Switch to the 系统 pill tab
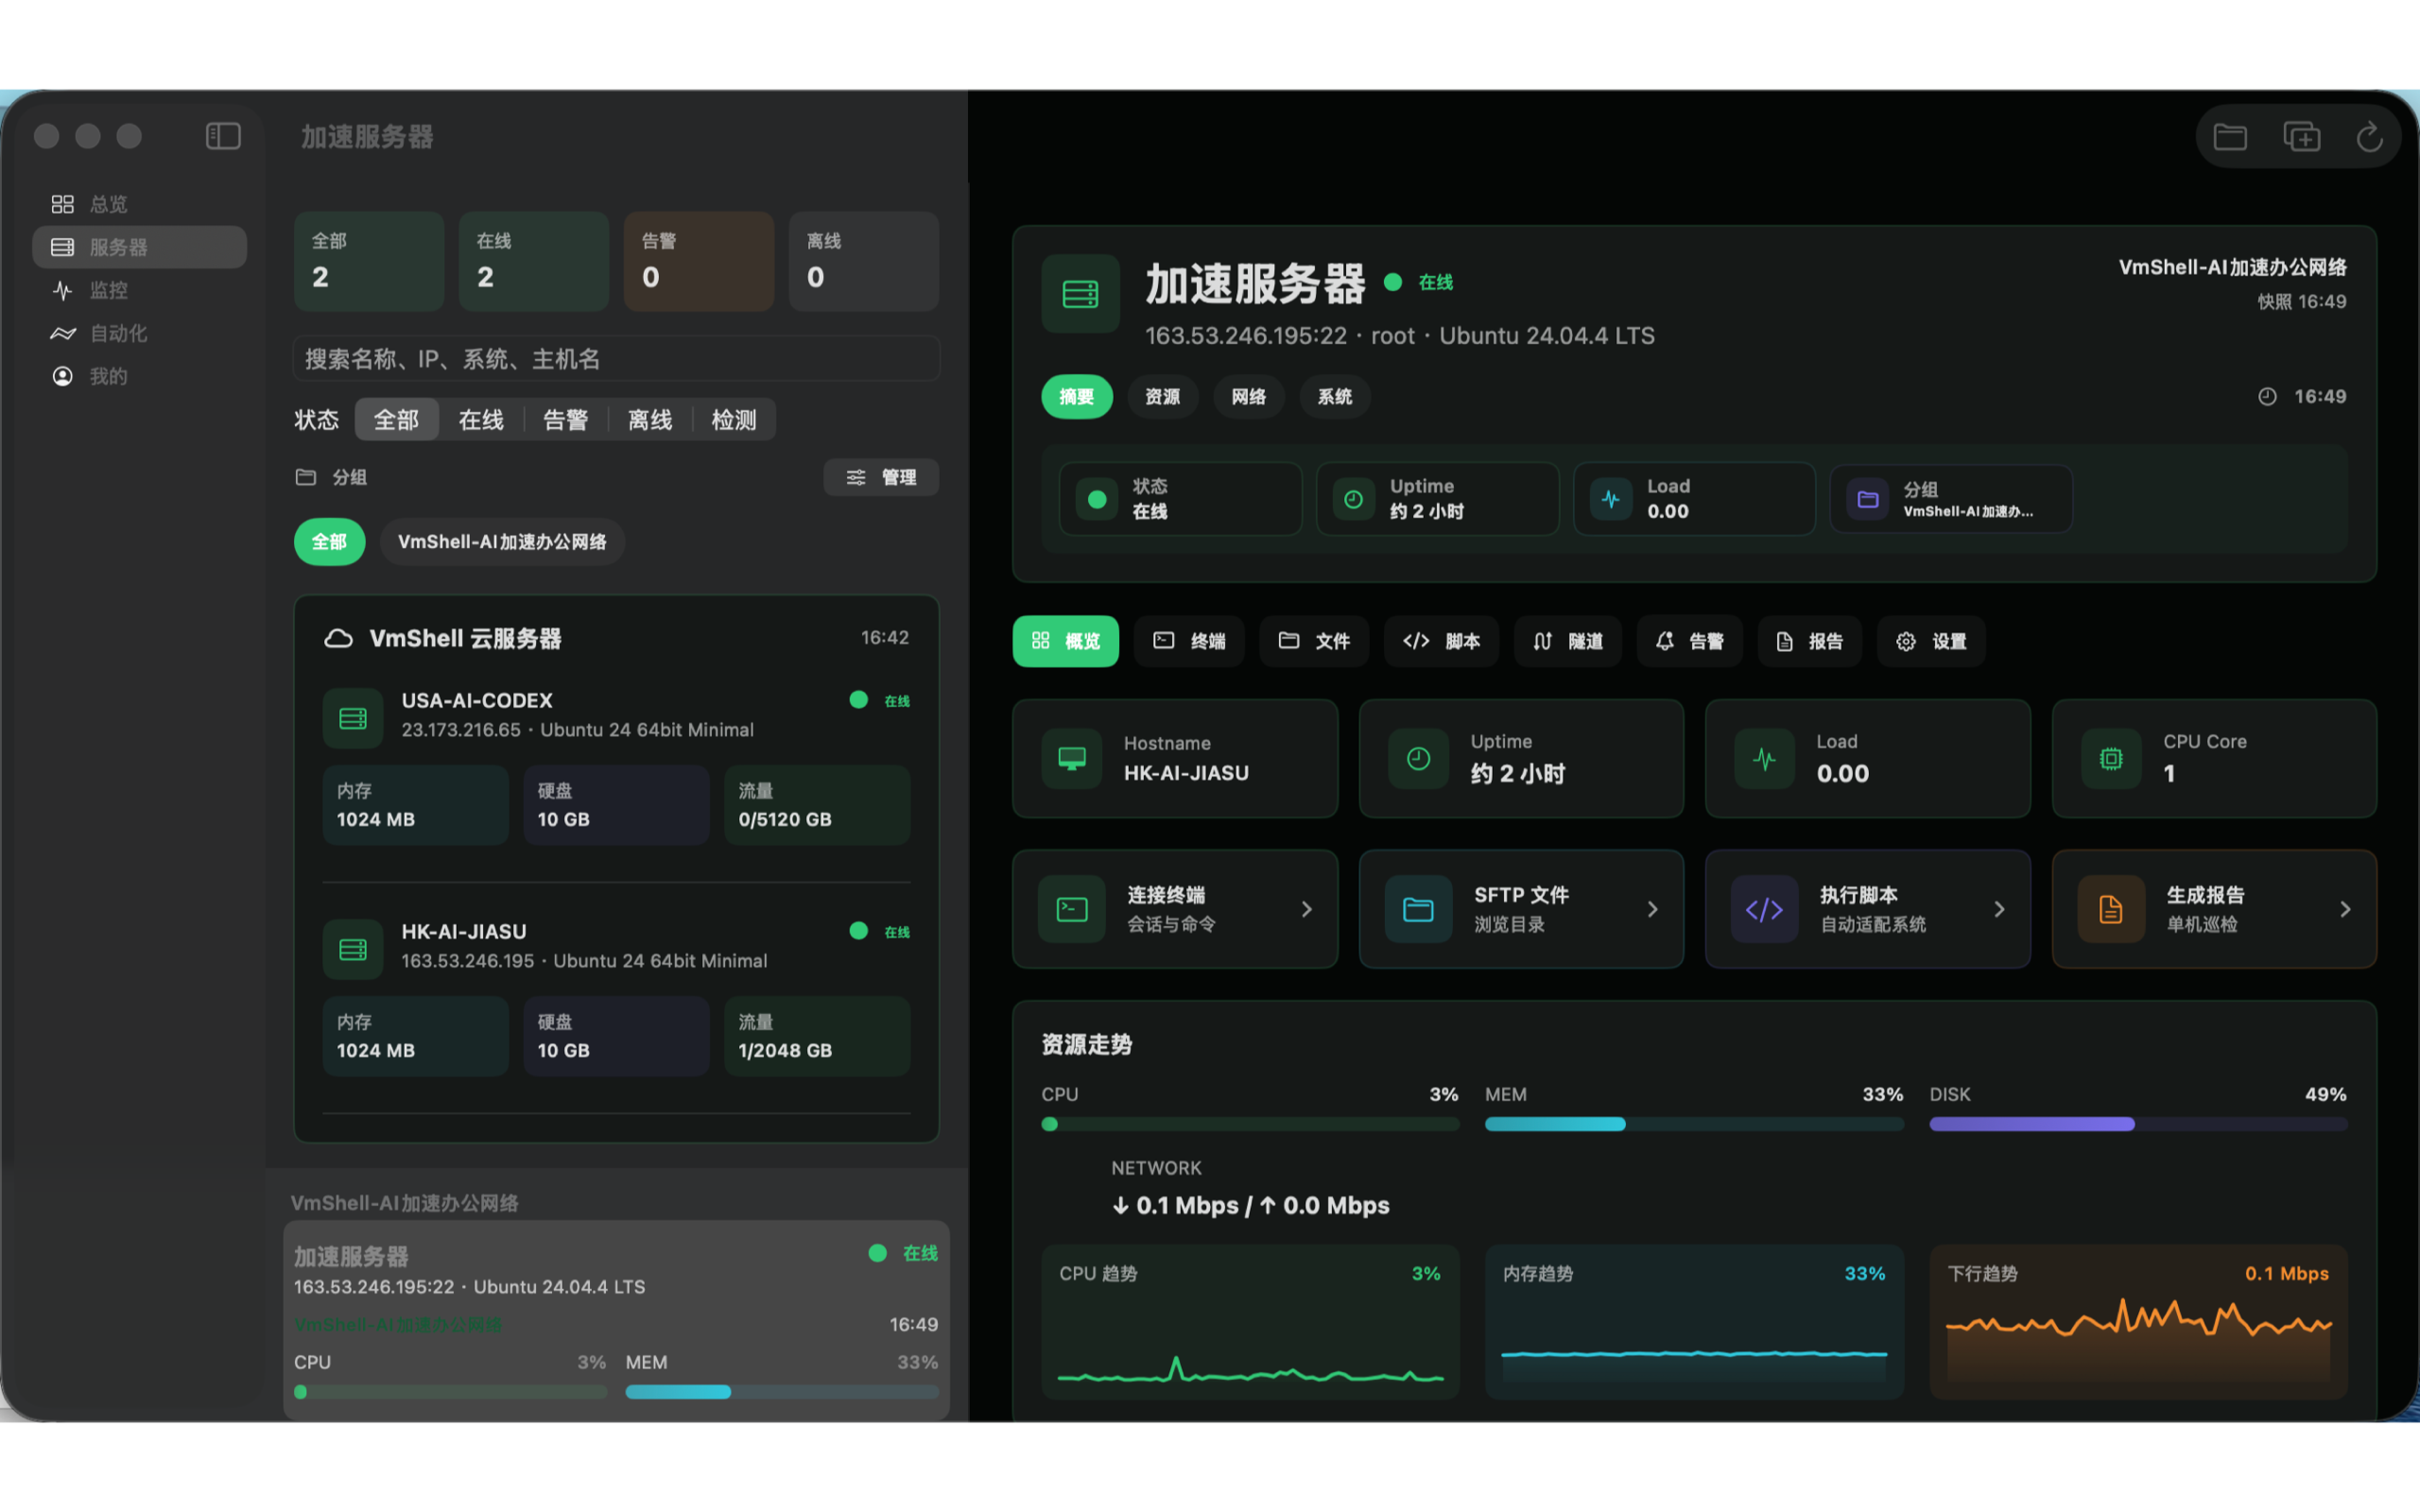 coord(1334,397)
